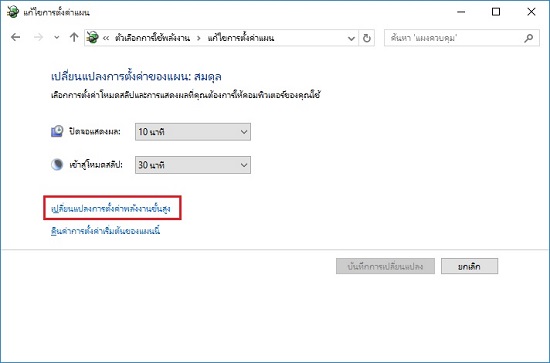Click the ยกเลิก (Cancel) button
This screenshot has height=363, width=550.
(469, 267)
